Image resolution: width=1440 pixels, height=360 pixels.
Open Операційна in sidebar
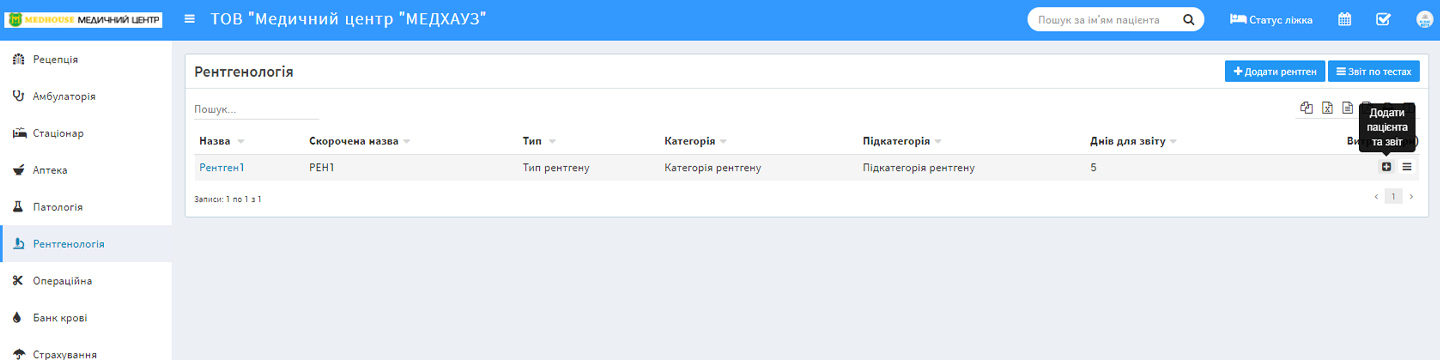click(86, 281)
